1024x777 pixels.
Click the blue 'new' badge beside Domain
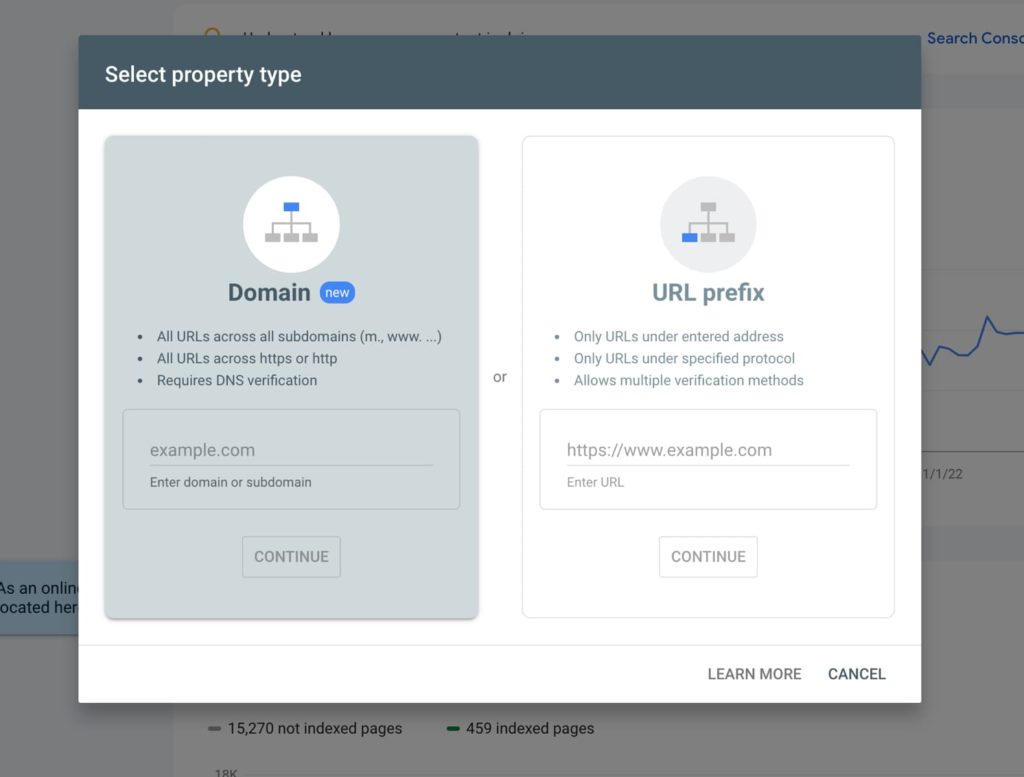337,293
